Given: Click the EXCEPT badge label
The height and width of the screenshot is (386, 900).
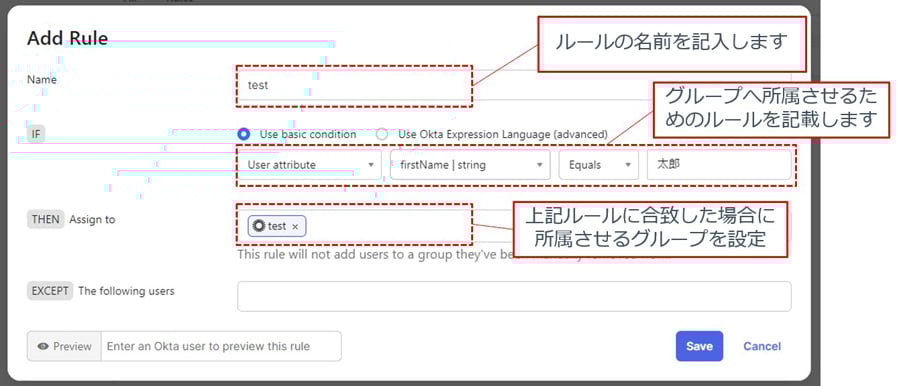Looking at the screenshot, I should pos(50,291).
